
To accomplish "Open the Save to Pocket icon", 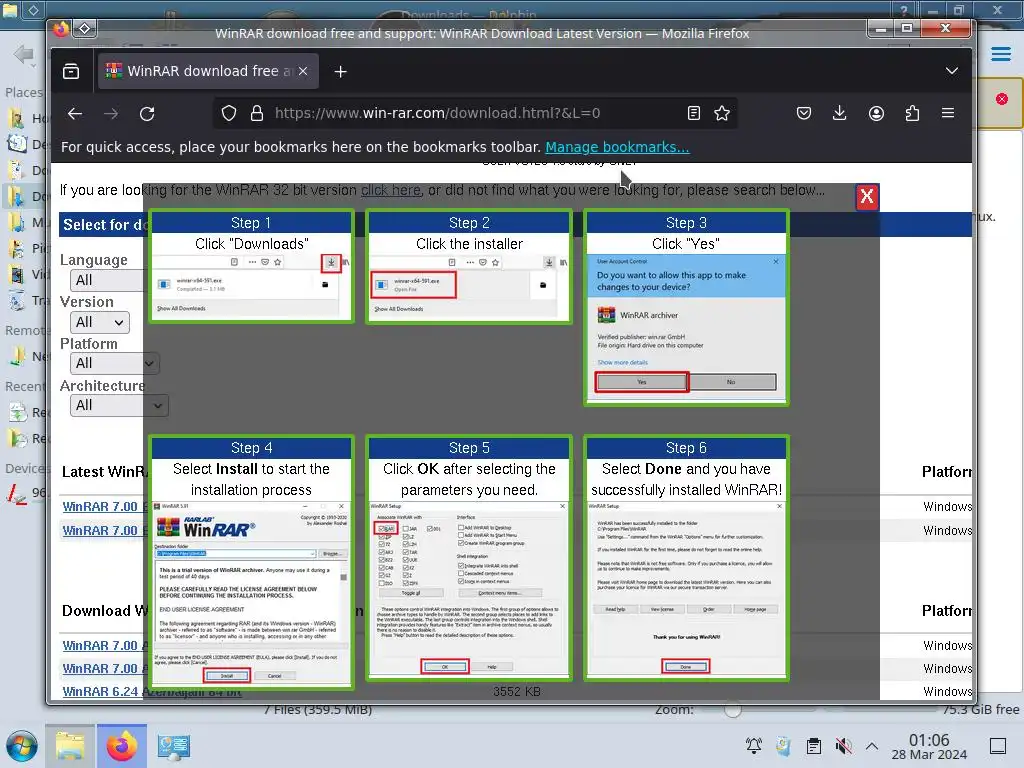I will click(x=804, y=113).
